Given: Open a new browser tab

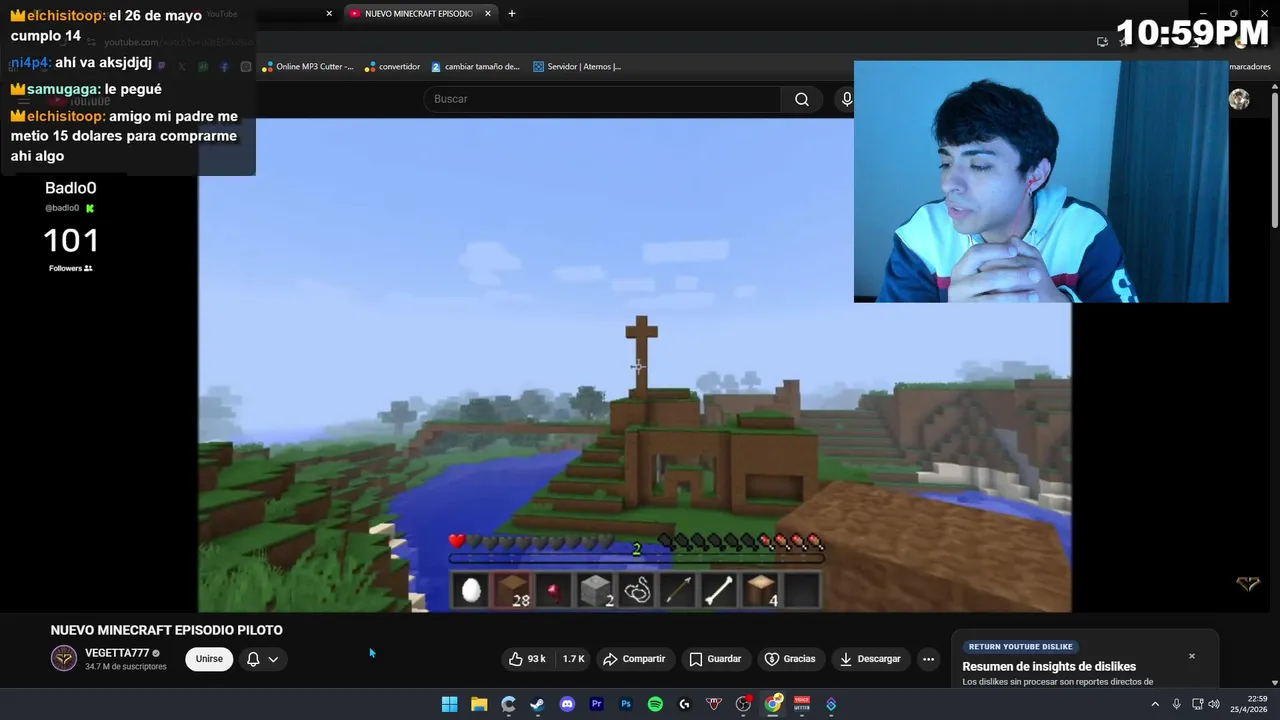Looking at the screenshot, I should (512, 14).
